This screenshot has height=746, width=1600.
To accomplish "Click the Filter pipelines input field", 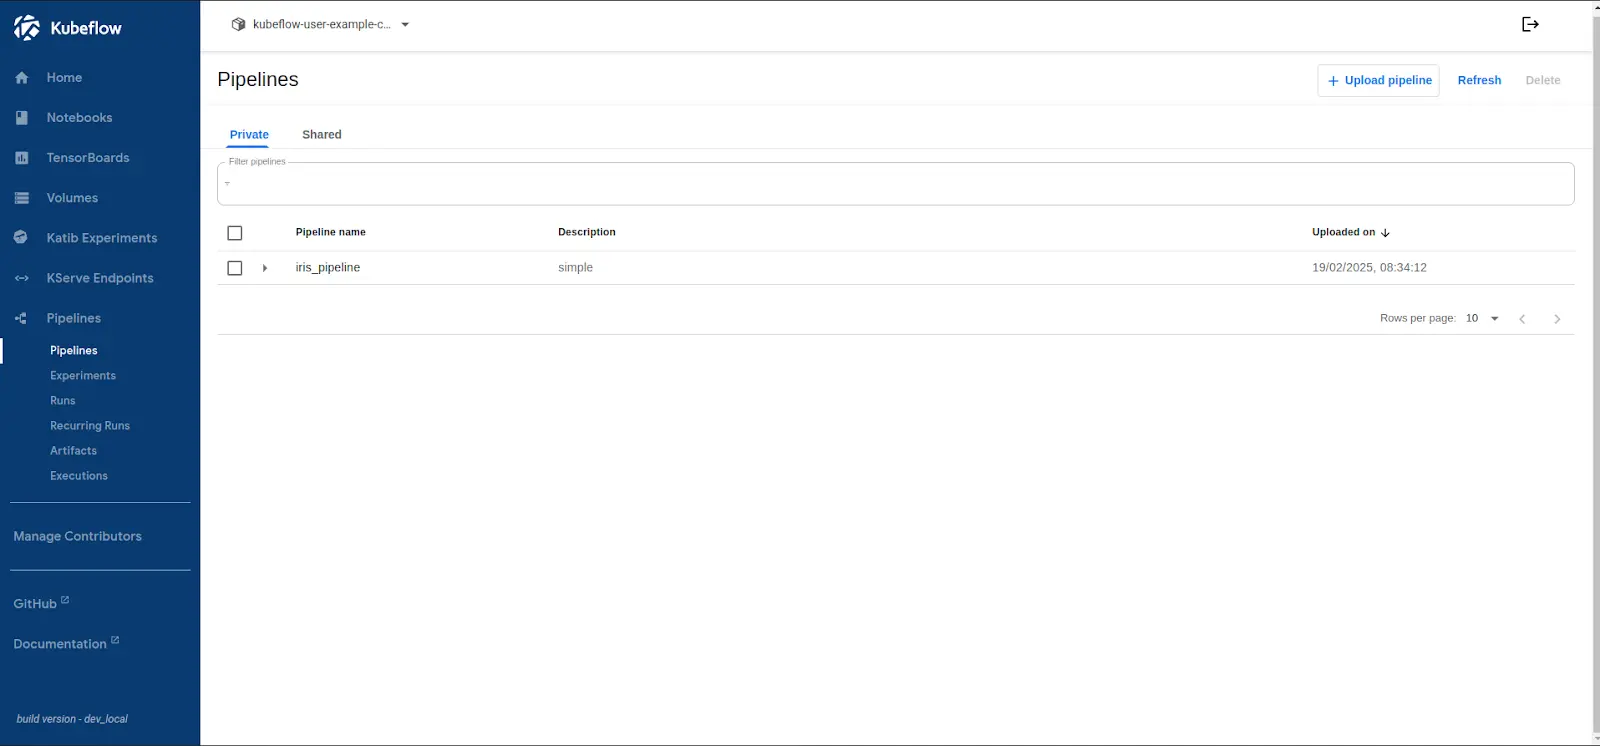I will tap(896, 184).
